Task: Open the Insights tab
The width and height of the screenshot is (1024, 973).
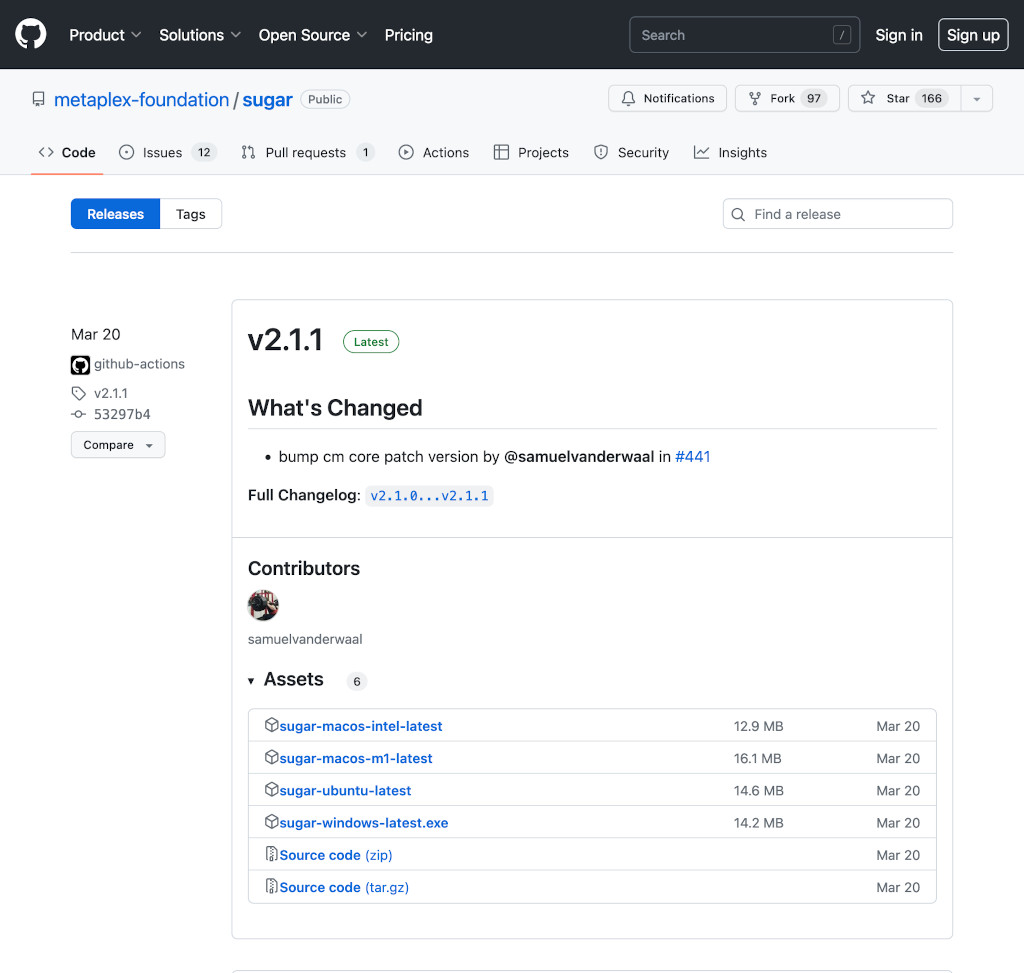Action: (x=730, y=152)
